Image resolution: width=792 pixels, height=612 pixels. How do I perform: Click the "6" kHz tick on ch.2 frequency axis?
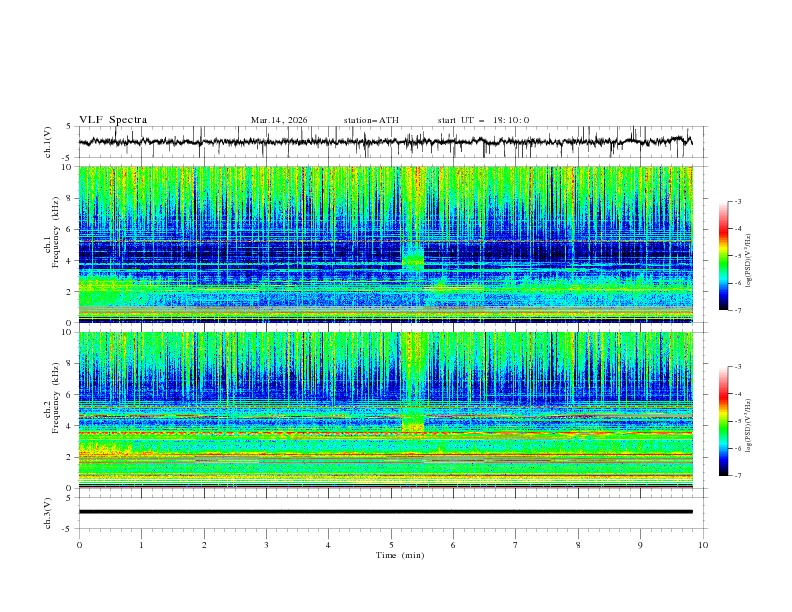coord(70,395)
